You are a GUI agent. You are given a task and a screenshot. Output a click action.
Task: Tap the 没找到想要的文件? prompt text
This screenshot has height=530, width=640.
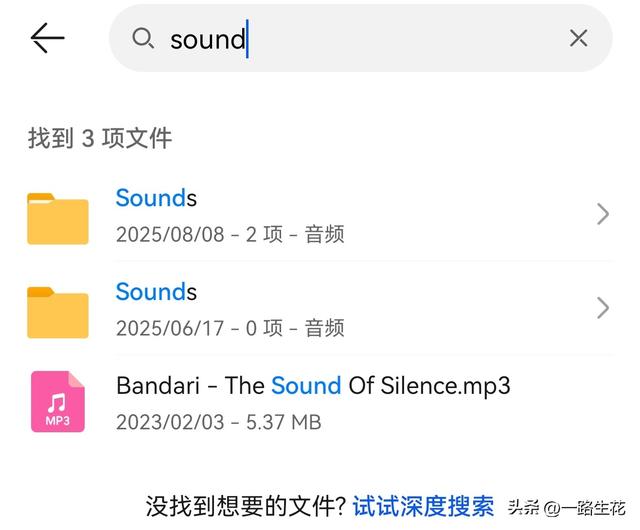246,507
